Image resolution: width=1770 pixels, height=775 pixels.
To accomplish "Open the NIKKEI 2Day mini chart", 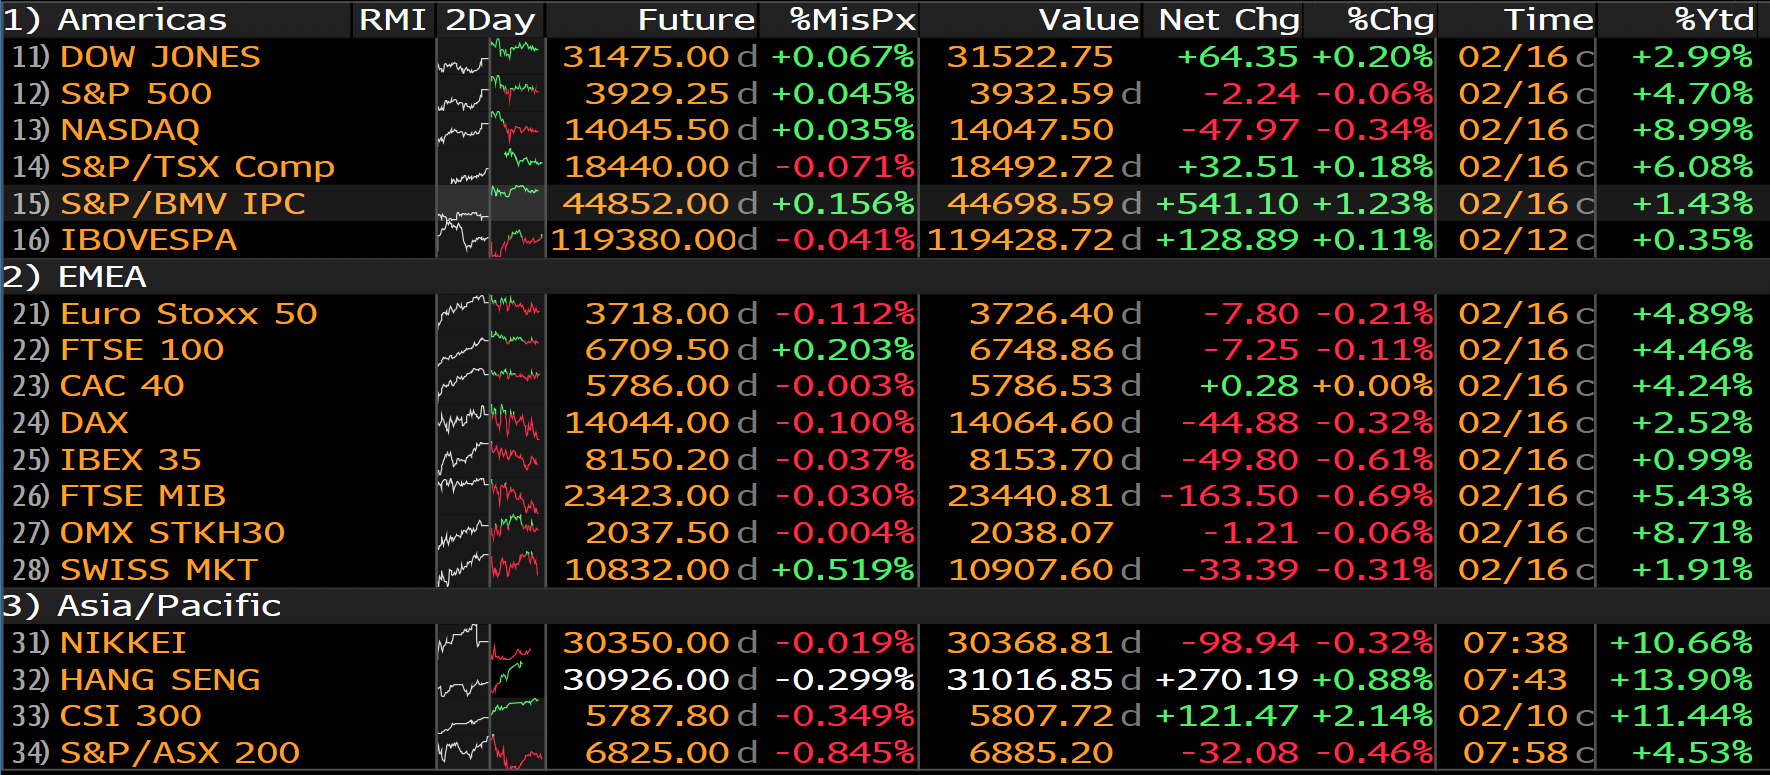I will pos(490,643).
